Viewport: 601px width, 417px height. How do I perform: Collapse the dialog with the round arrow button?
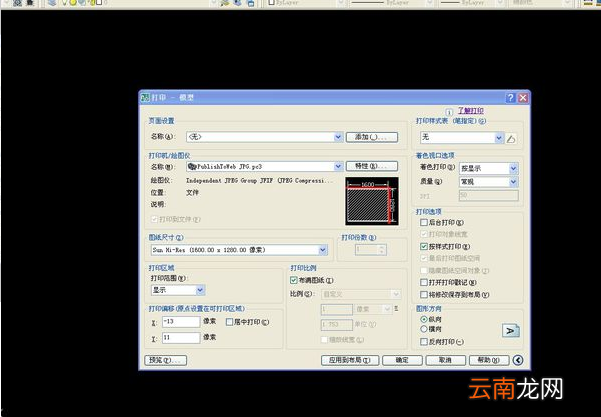(x=518, y=360)
